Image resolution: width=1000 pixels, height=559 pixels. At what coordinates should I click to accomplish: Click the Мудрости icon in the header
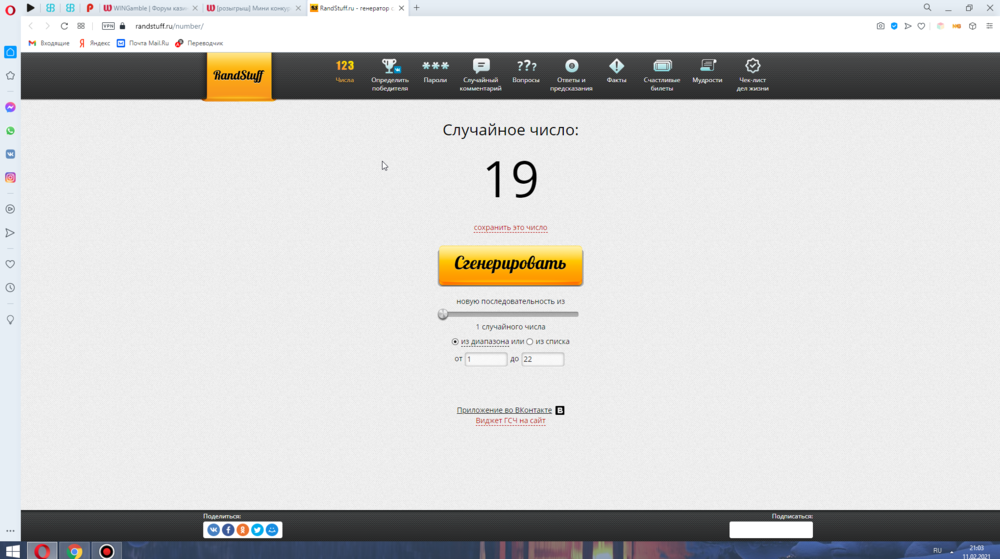(x=707, y=68)
